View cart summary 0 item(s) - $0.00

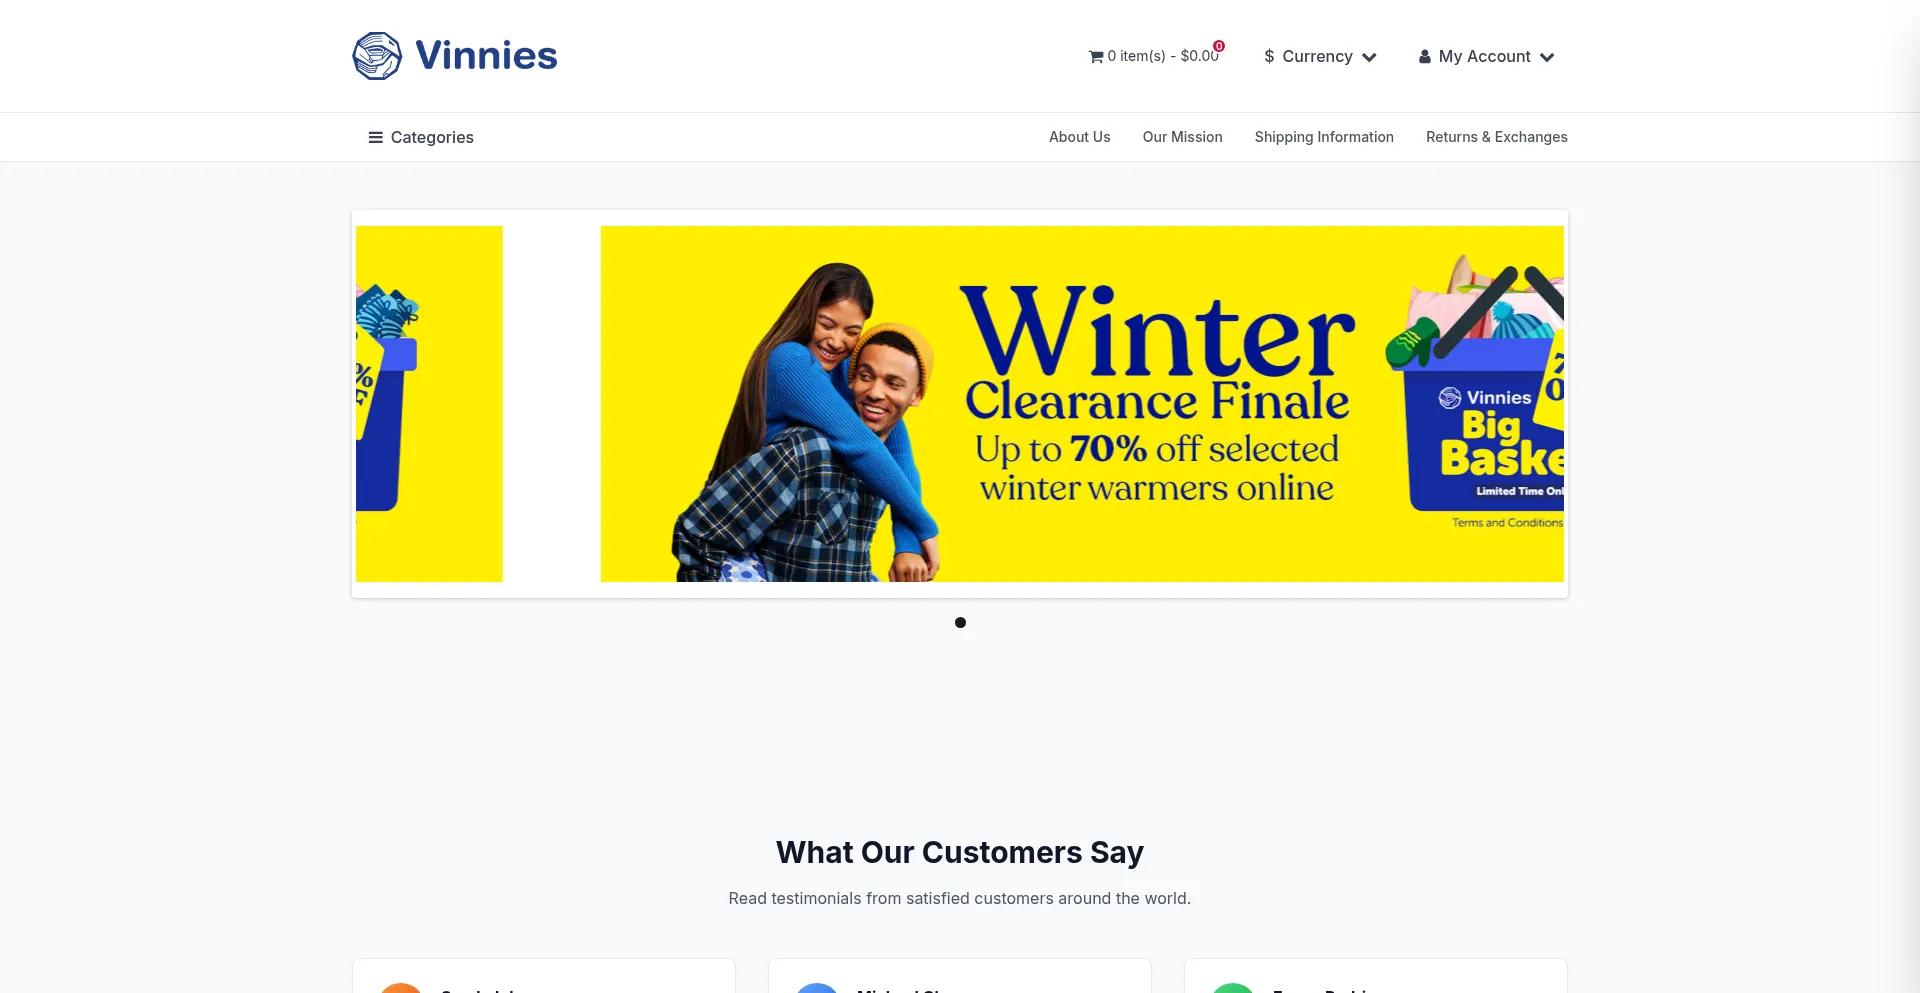[x=1163, y=56]
